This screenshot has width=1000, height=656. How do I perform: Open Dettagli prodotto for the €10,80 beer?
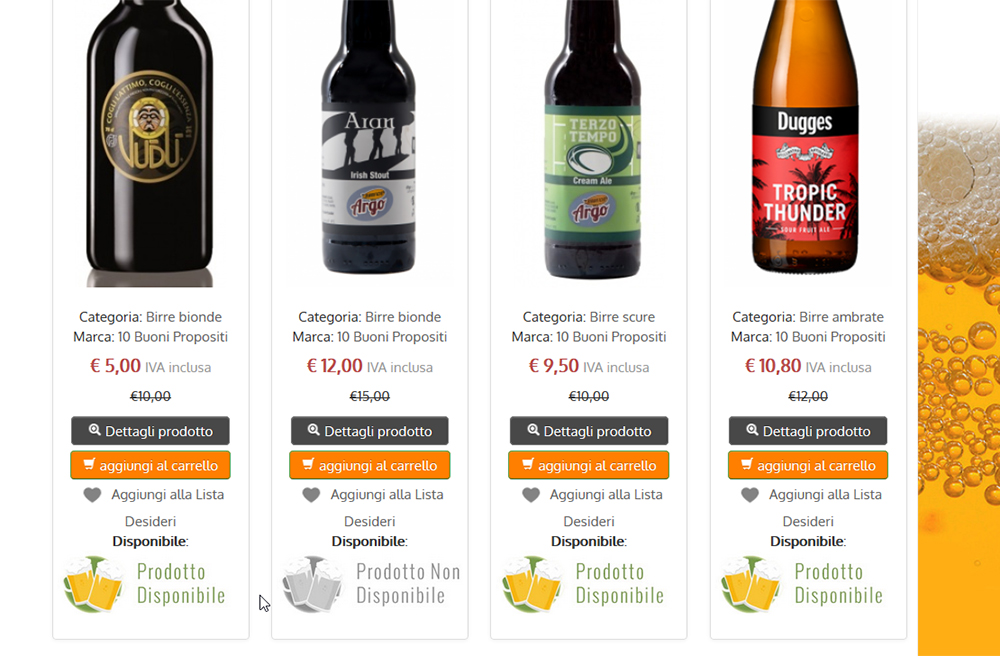[x=808, y=431]
